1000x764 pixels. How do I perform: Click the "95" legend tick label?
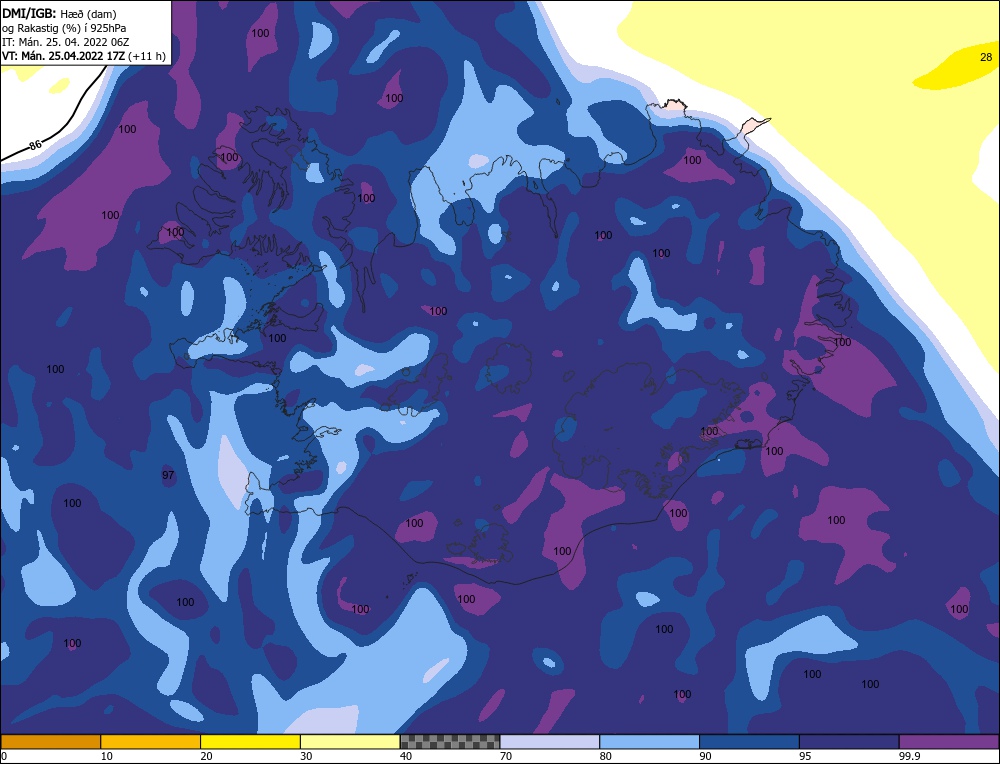pos(805,756)
